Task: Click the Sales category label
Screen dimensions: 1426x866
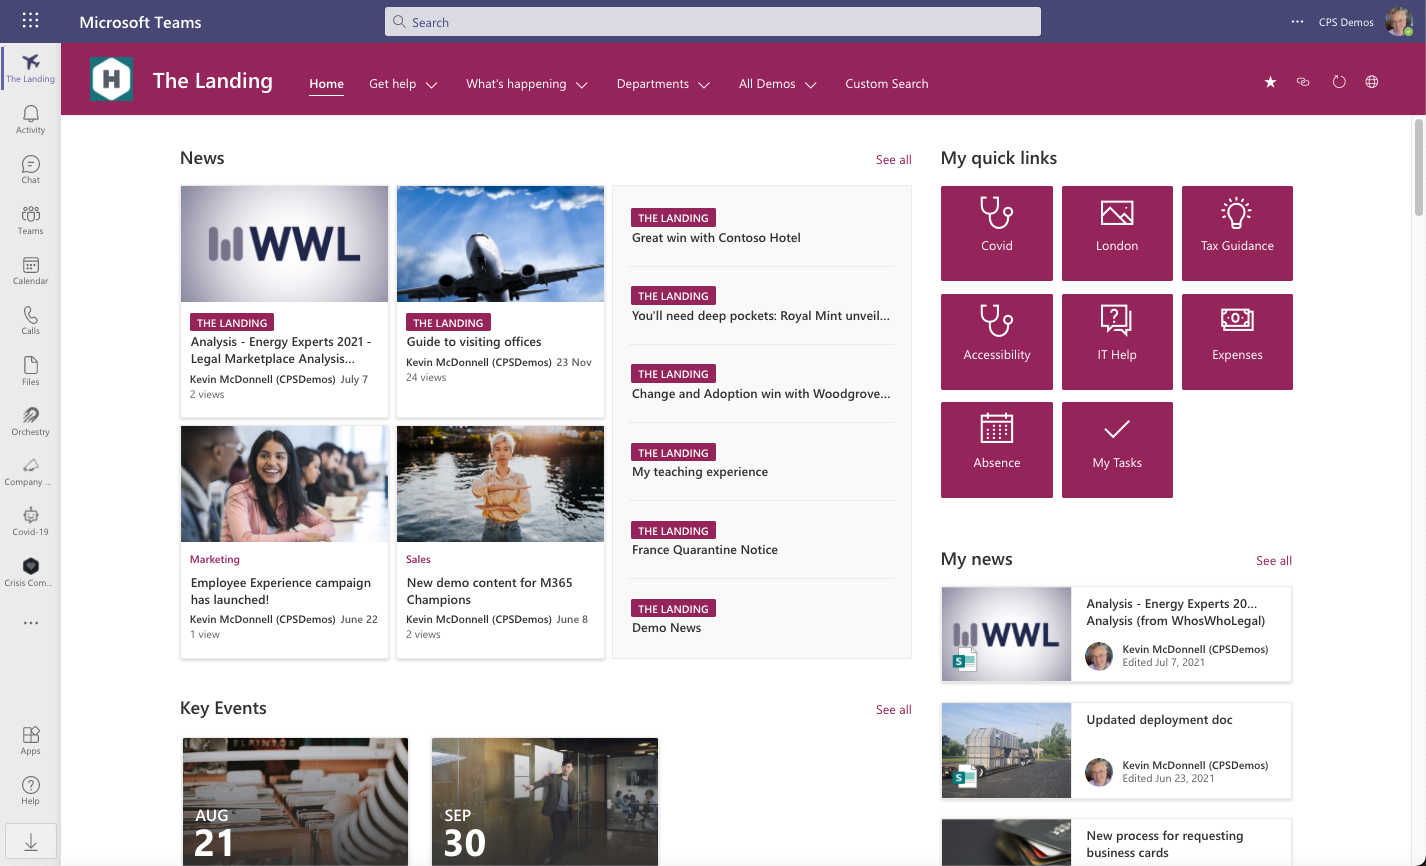Action: 418,560
